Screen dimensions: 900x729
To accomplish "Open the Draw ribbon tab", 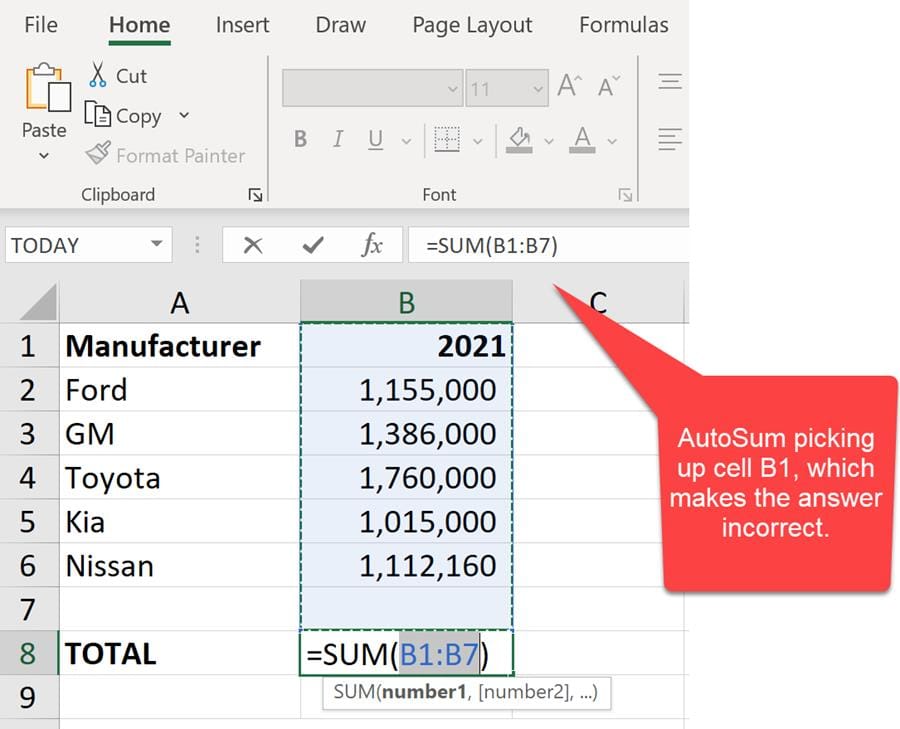I will pos(340,25).
